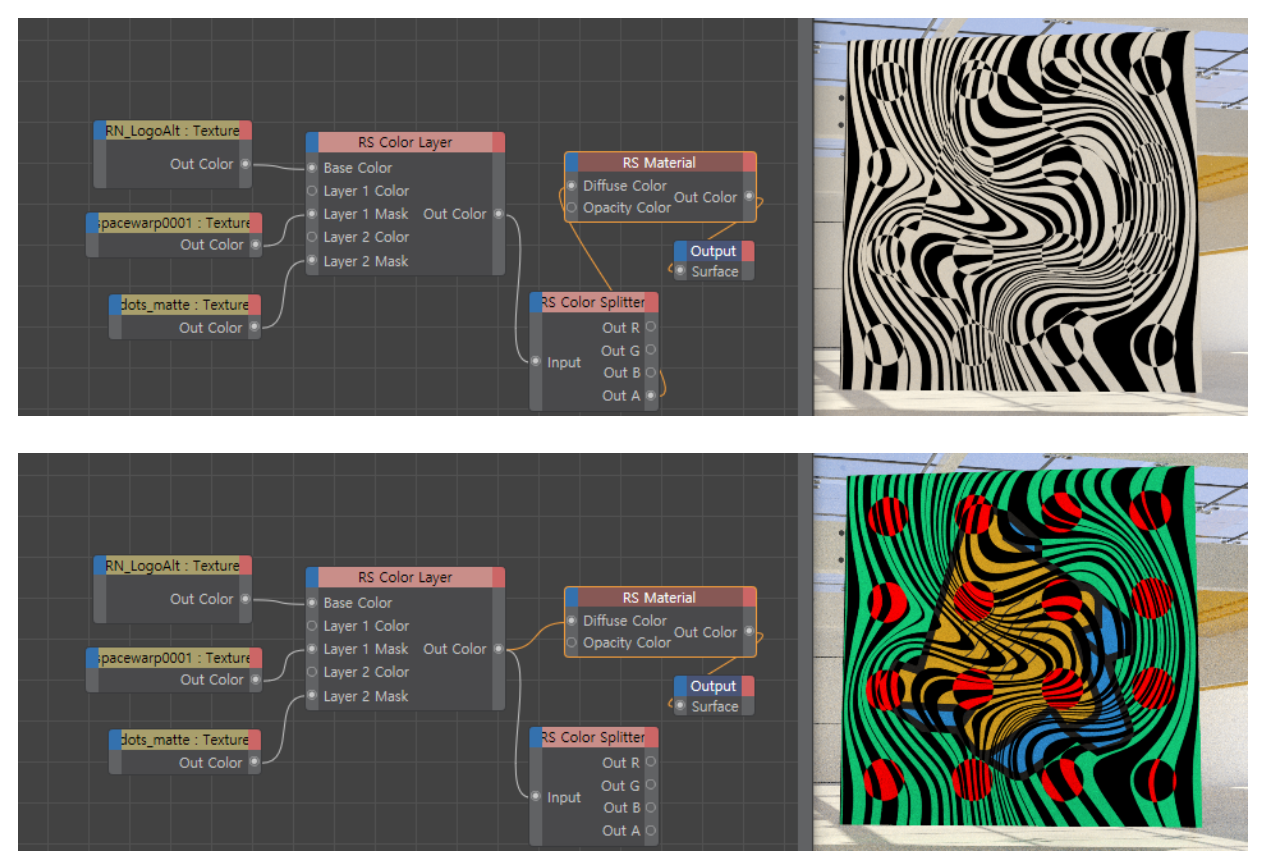Click dots_matte Out Color port in lower graph

click(x=254, y=762)
